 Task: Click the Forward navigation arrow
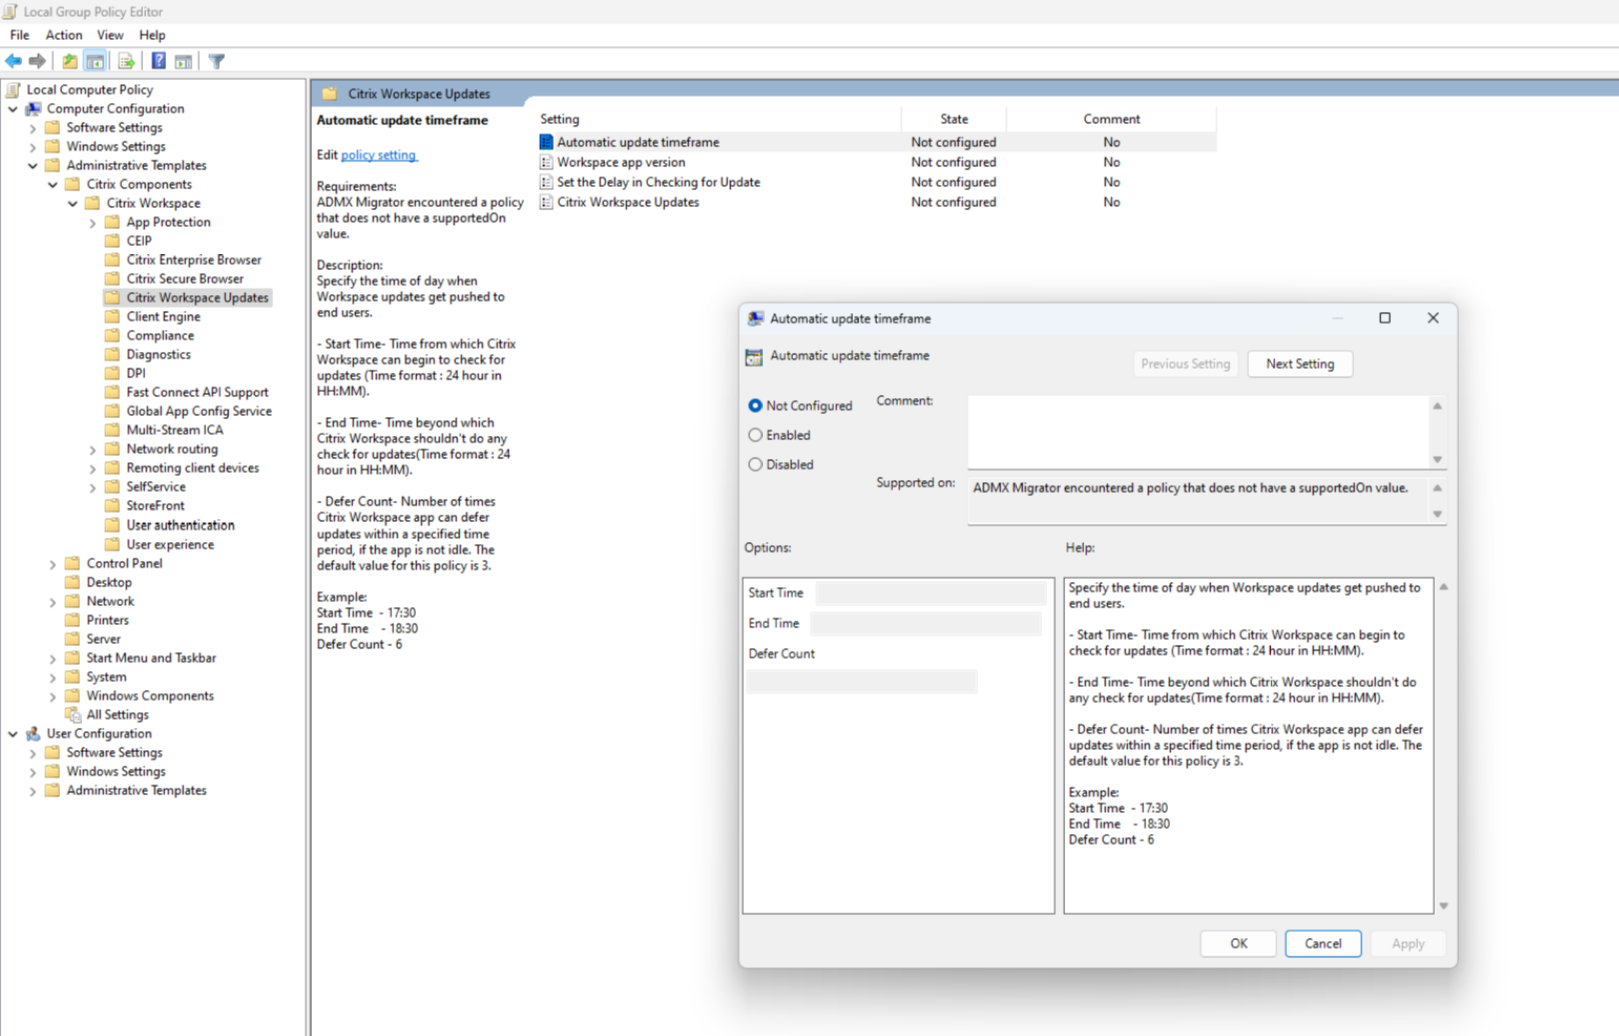coord(38,61)
